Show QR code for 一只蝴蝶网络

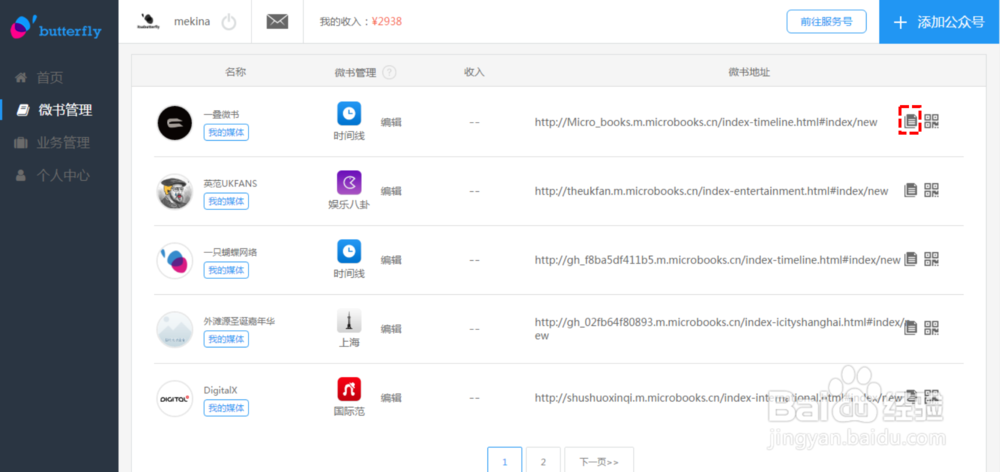click(932, 259)
